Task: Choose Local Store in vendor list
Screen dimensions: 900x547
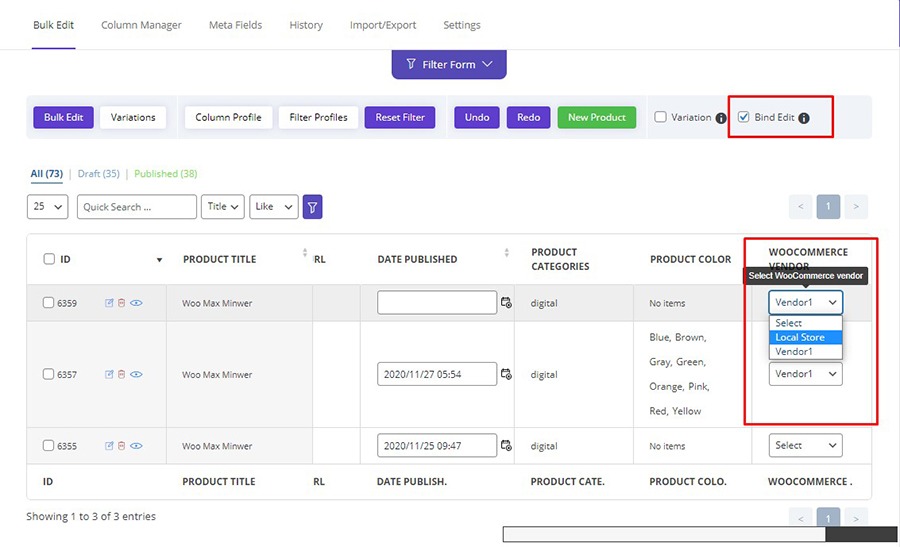Action: pos(805,337)
